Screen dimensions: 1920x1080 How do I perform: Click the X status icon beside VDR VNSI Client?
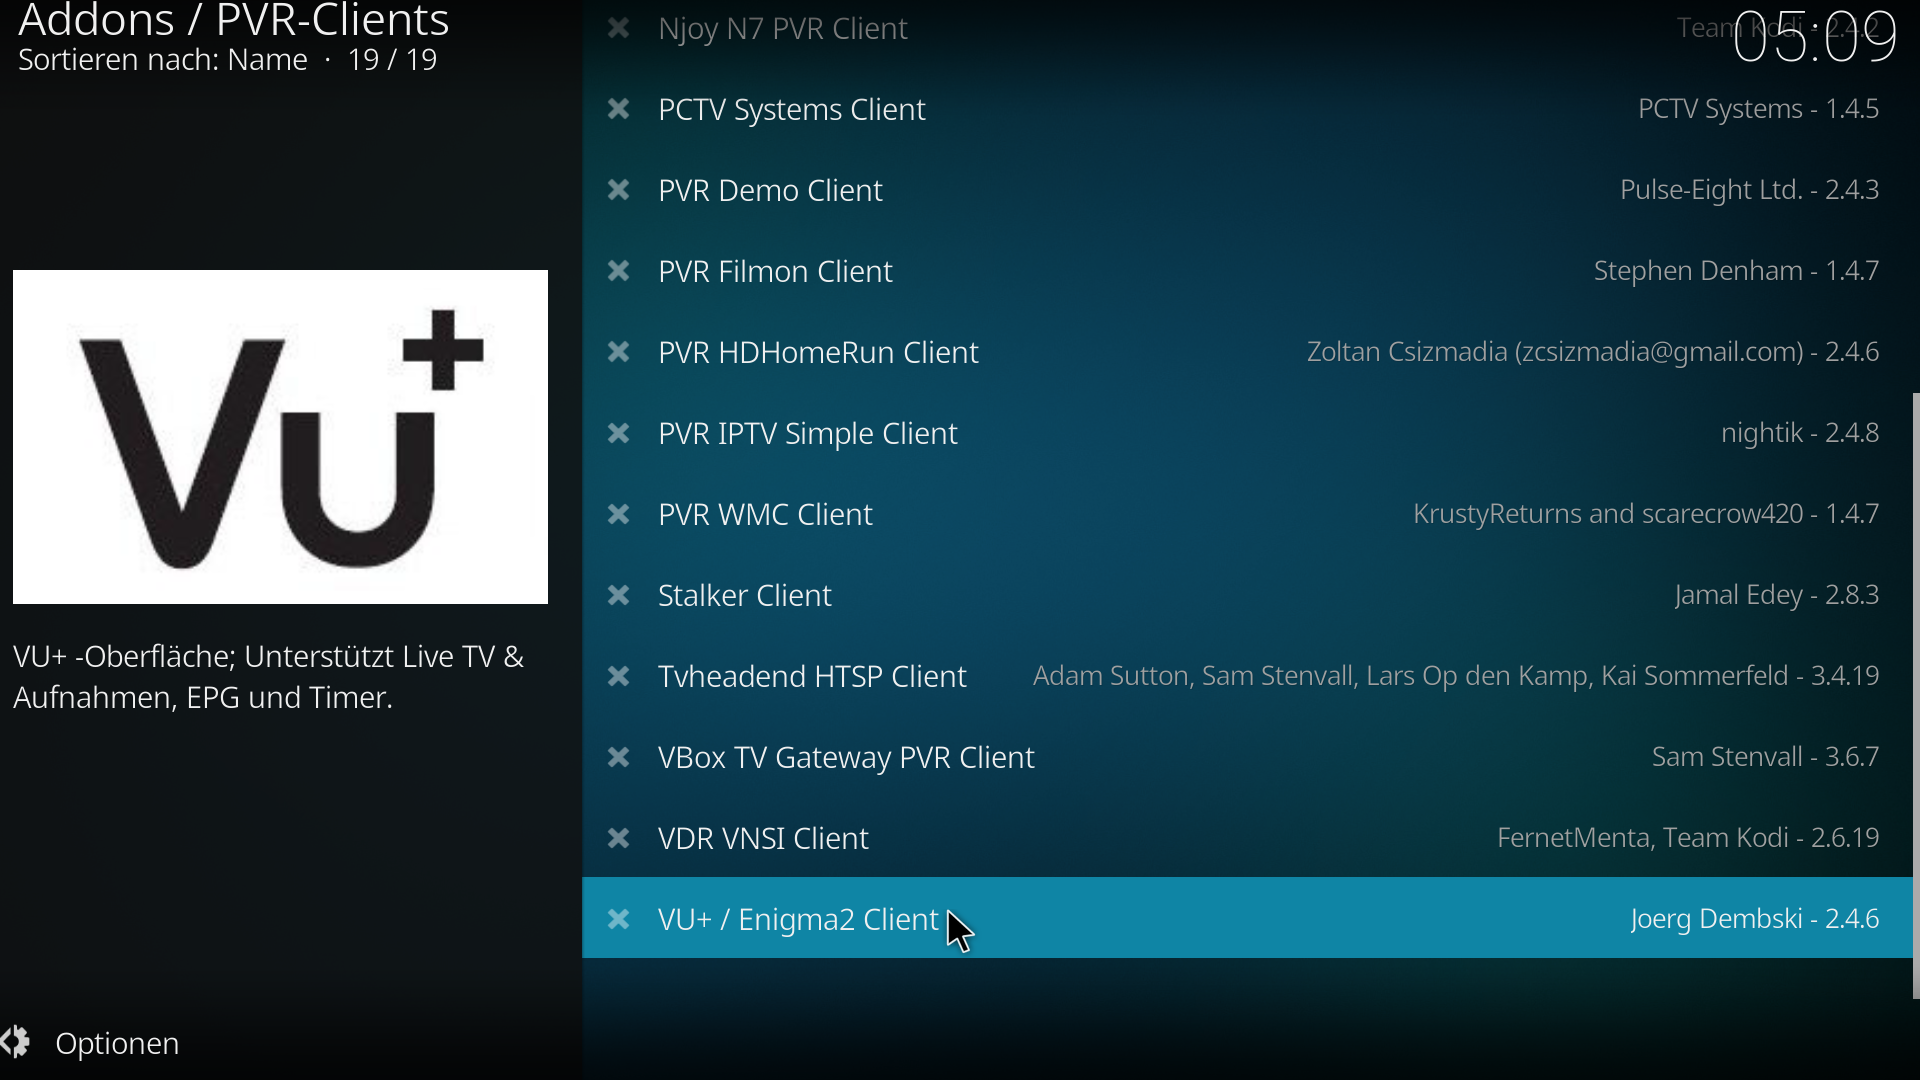619,838
